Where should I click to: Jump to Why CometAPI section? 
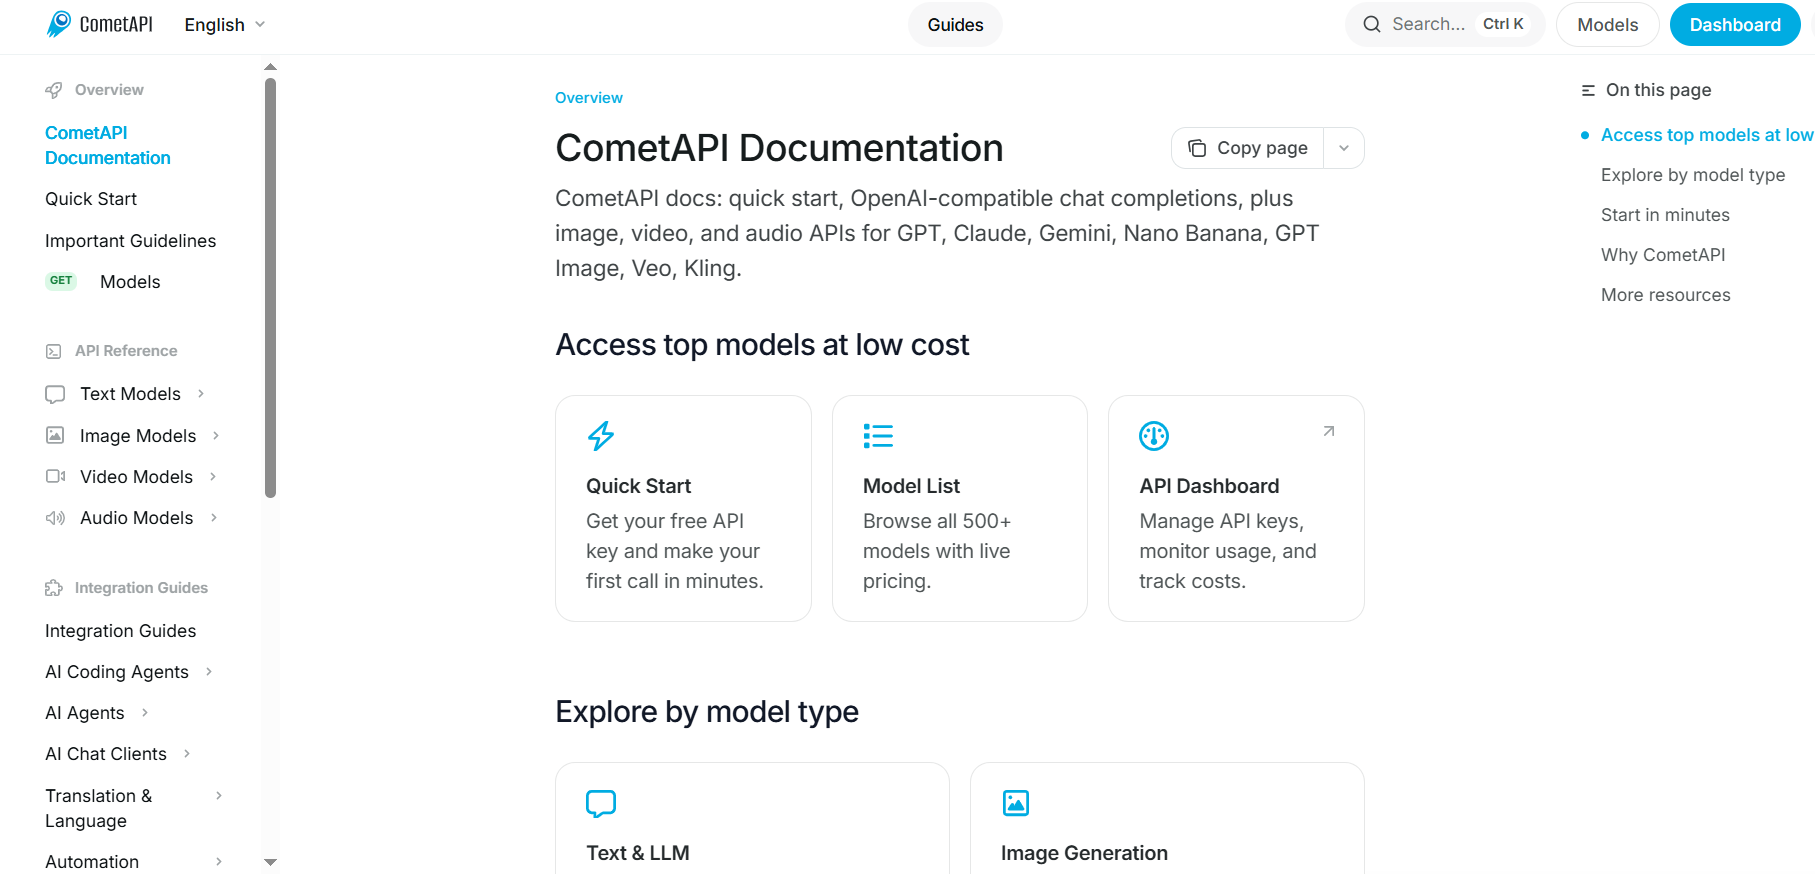[x=1663, y=255]
